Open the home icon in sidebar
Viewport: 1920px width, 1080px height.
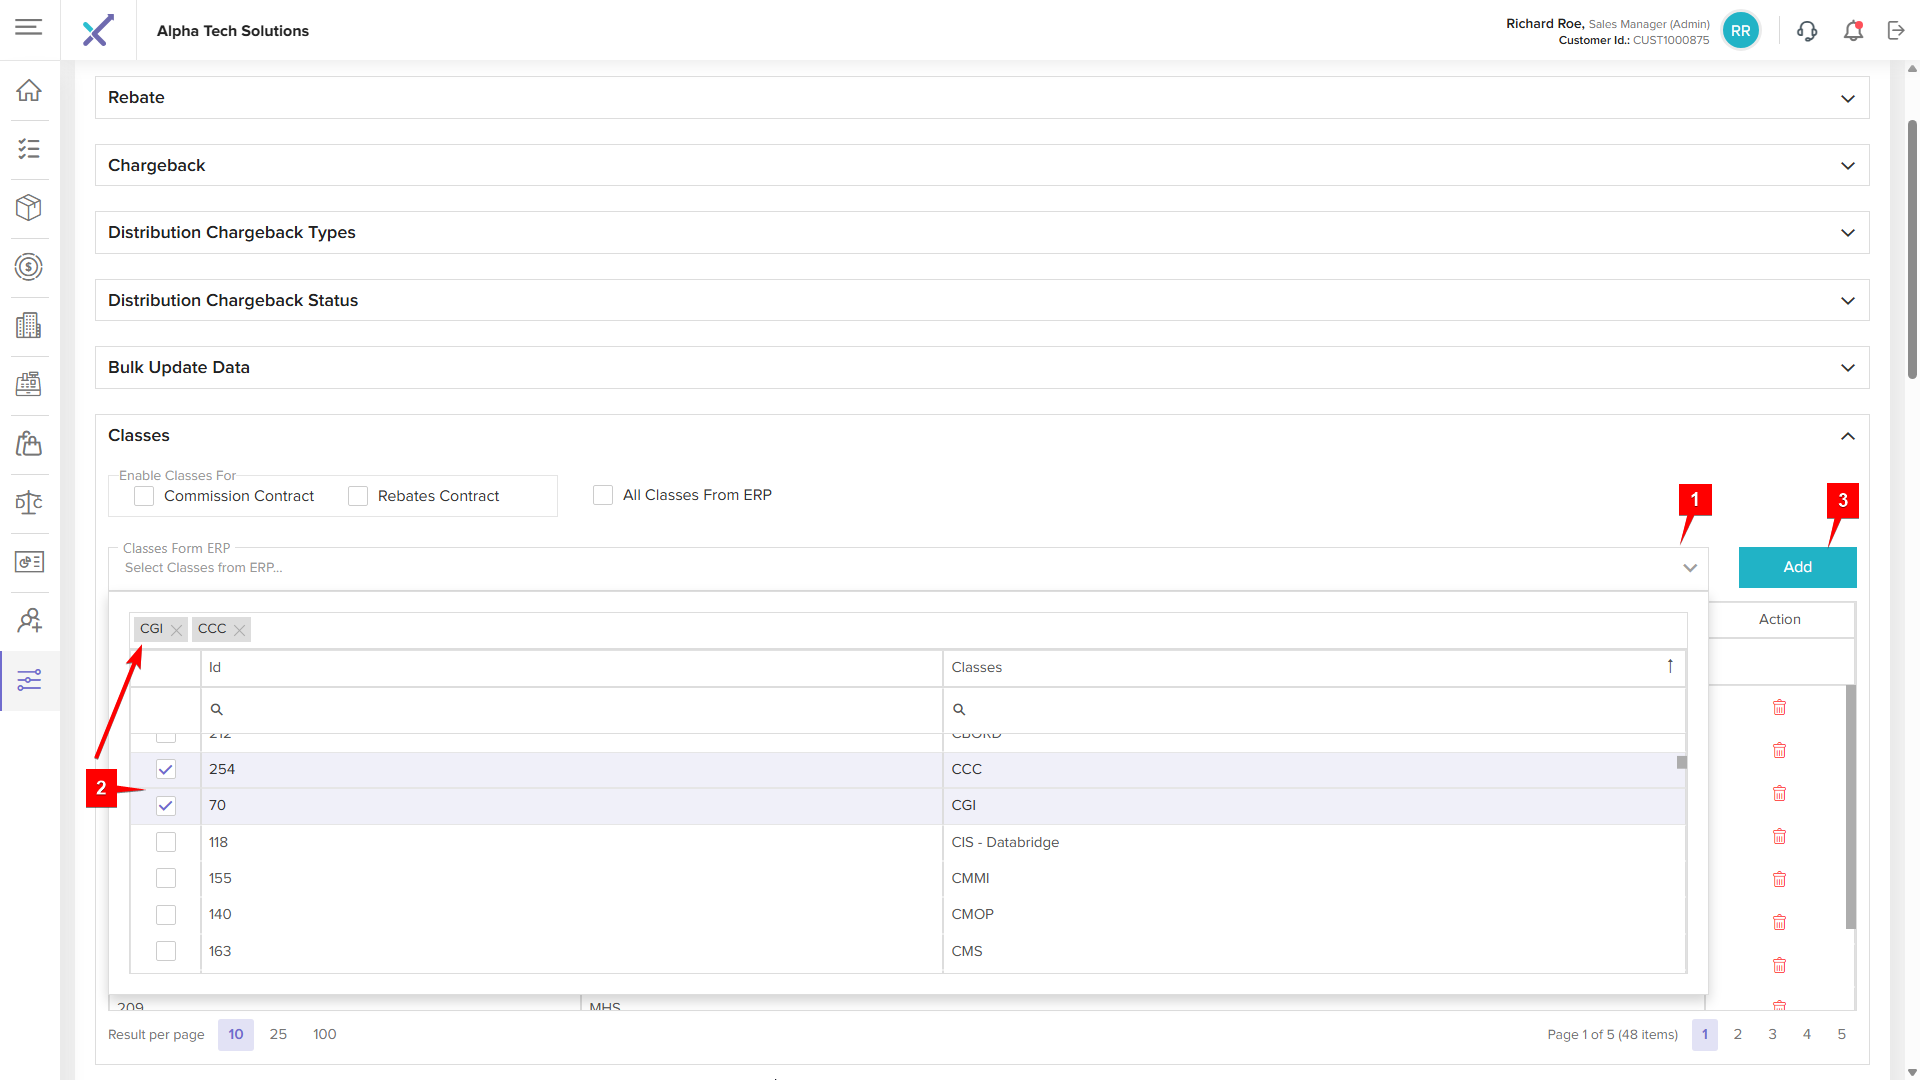tap(29, 90)
